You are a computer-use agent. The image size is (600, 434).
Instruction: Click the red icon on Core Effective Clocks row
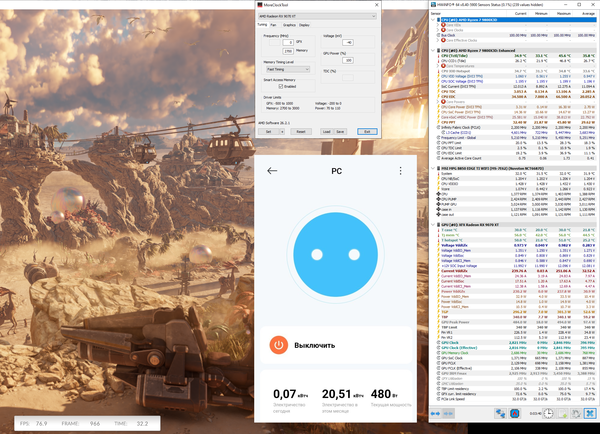[x=443, y=40]
